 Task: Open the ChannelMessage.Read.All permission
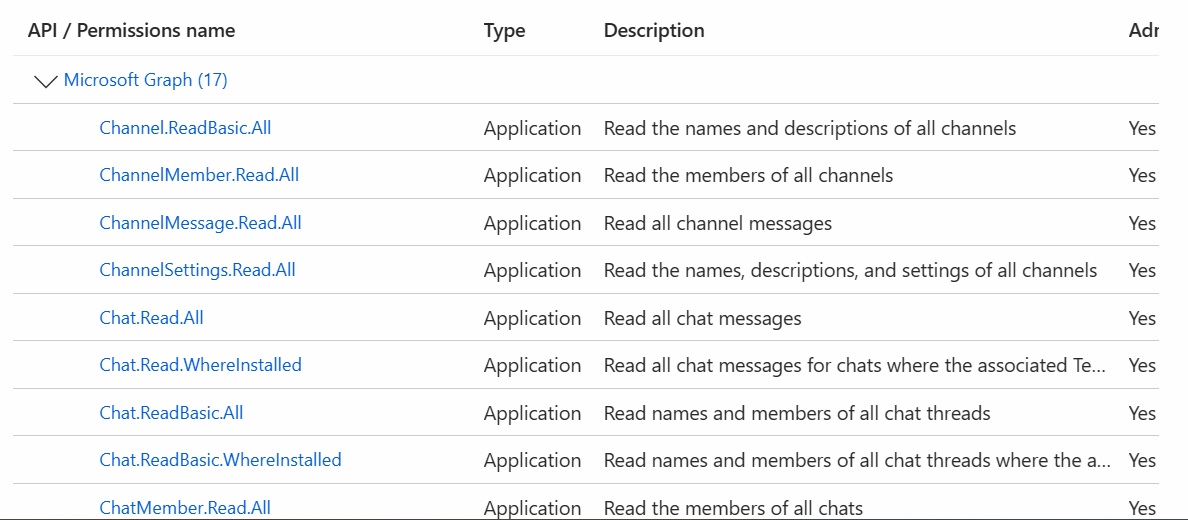point(201,223)
